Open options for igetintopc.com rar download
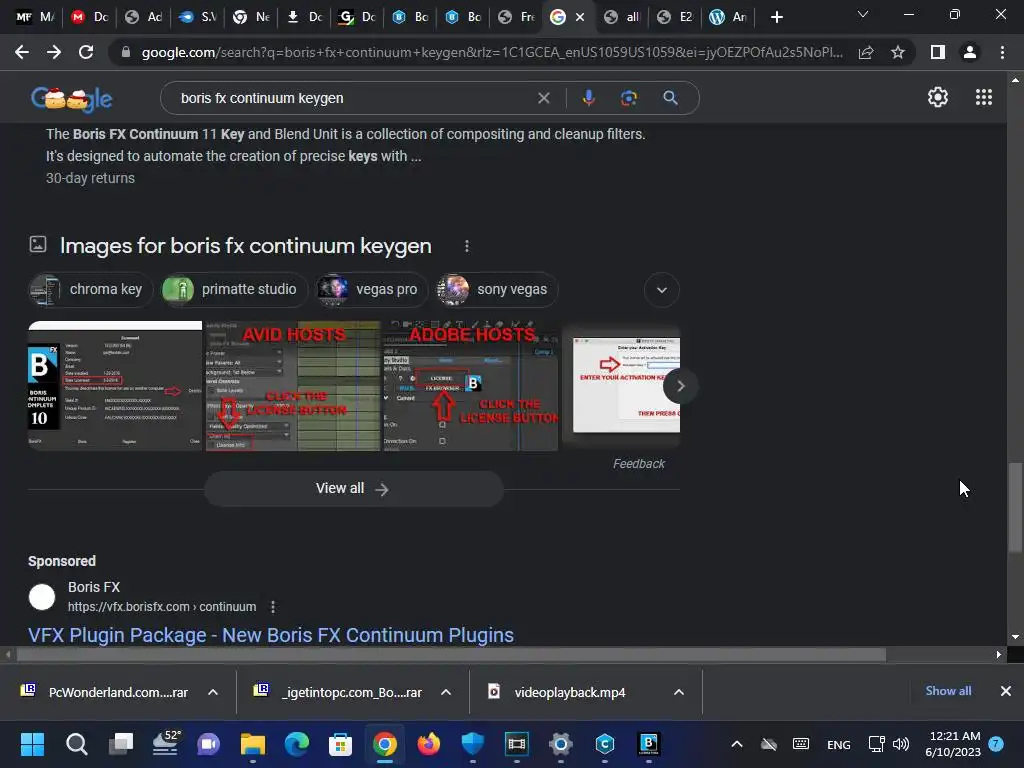 tap(446, 692)
